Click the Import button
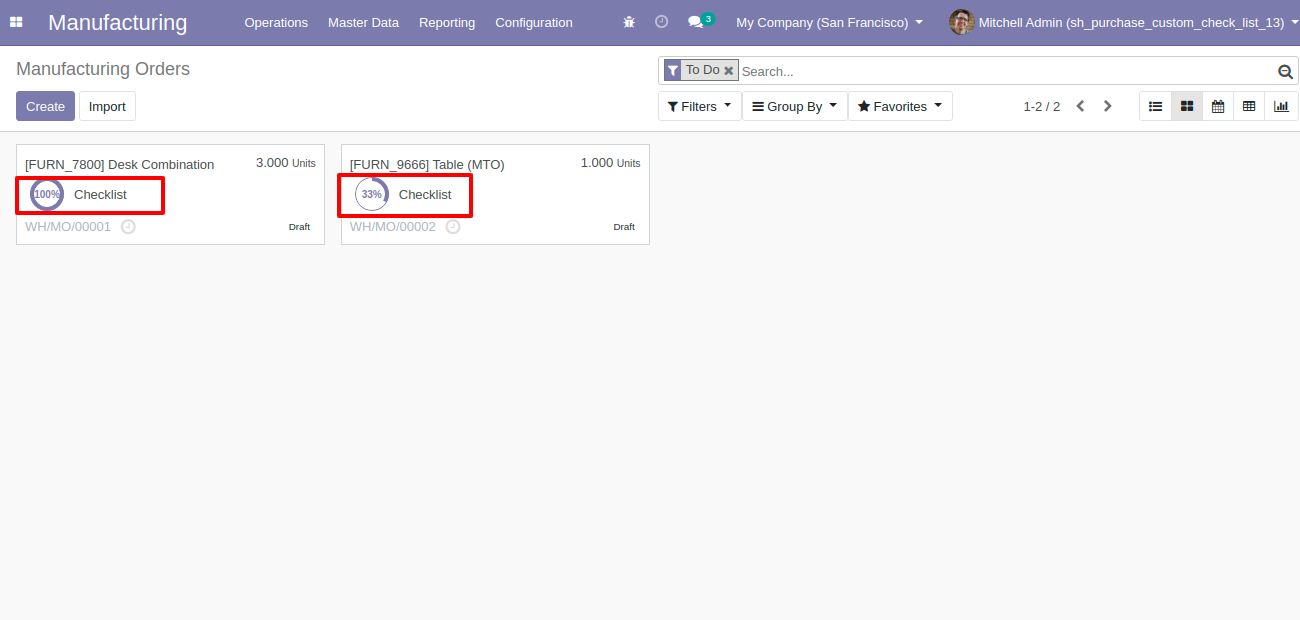The image size is (1300, 620). click(107, 106)
